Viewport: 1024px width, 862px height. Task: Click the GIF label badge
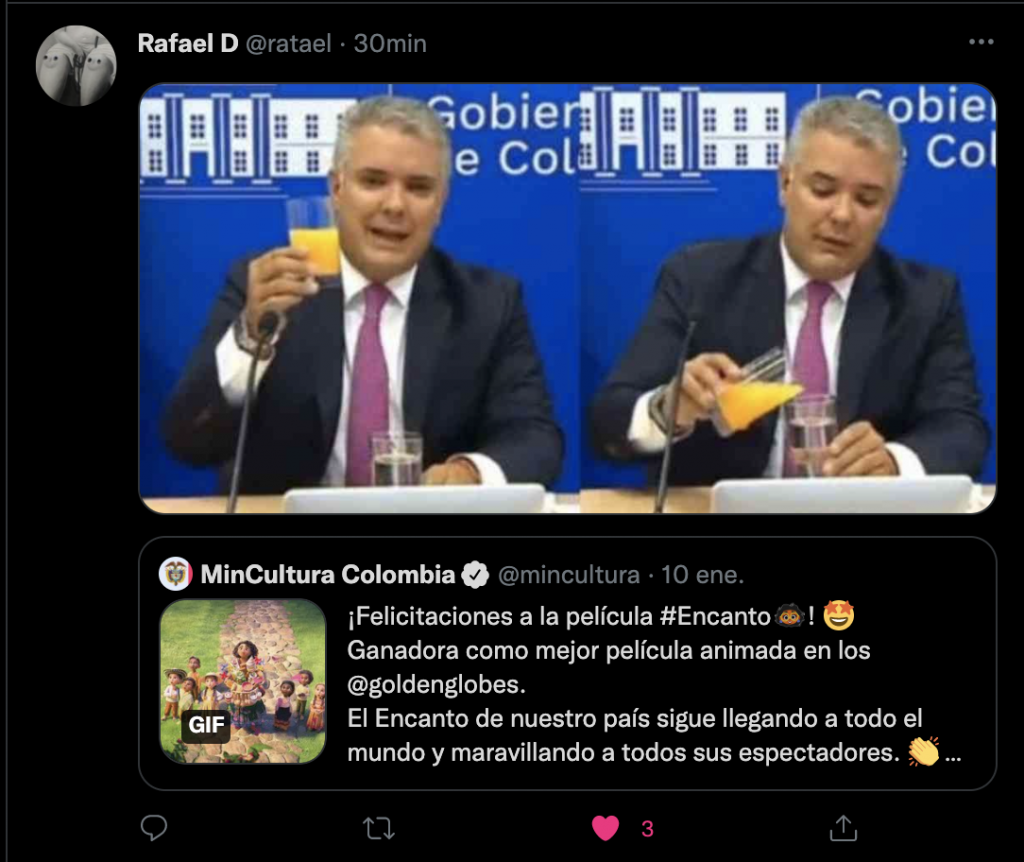[x=206, y=725]
